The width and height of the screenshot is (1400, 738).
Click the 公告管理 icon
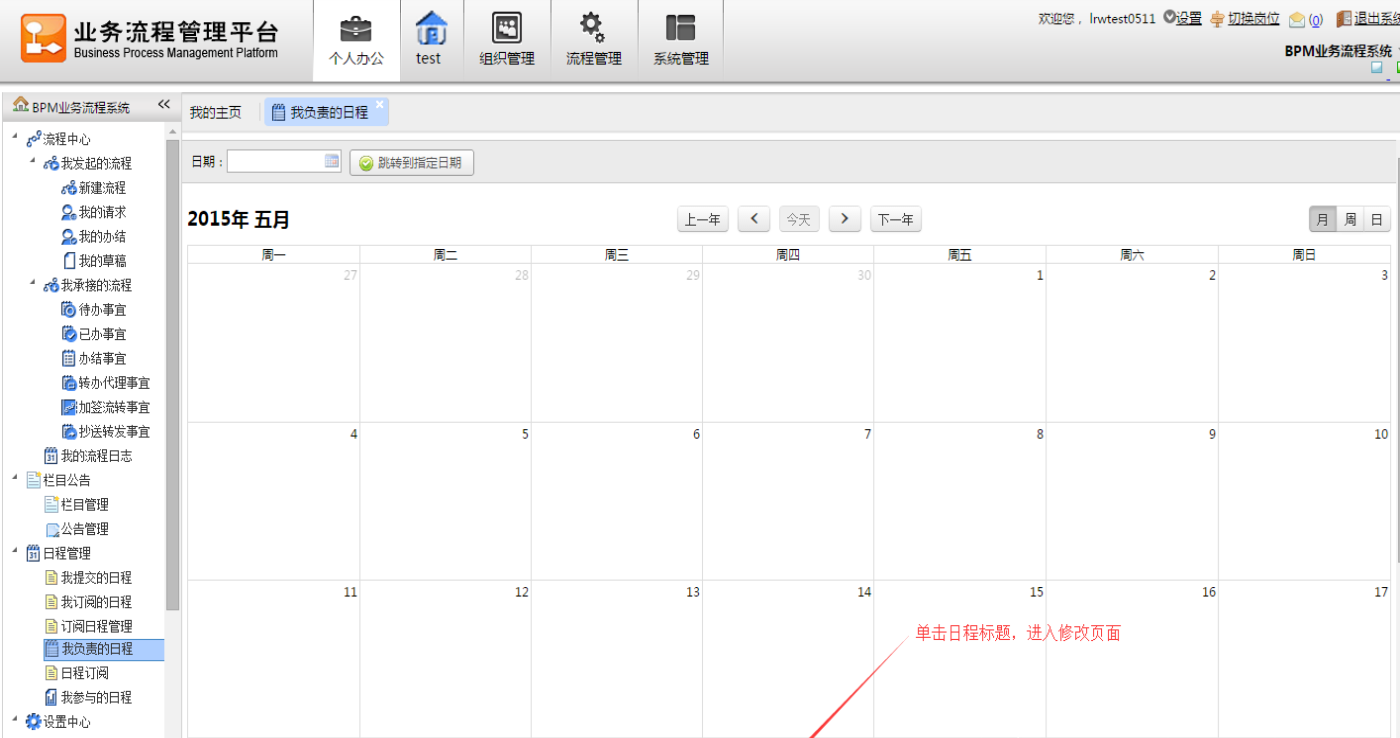tap(51, 529)
